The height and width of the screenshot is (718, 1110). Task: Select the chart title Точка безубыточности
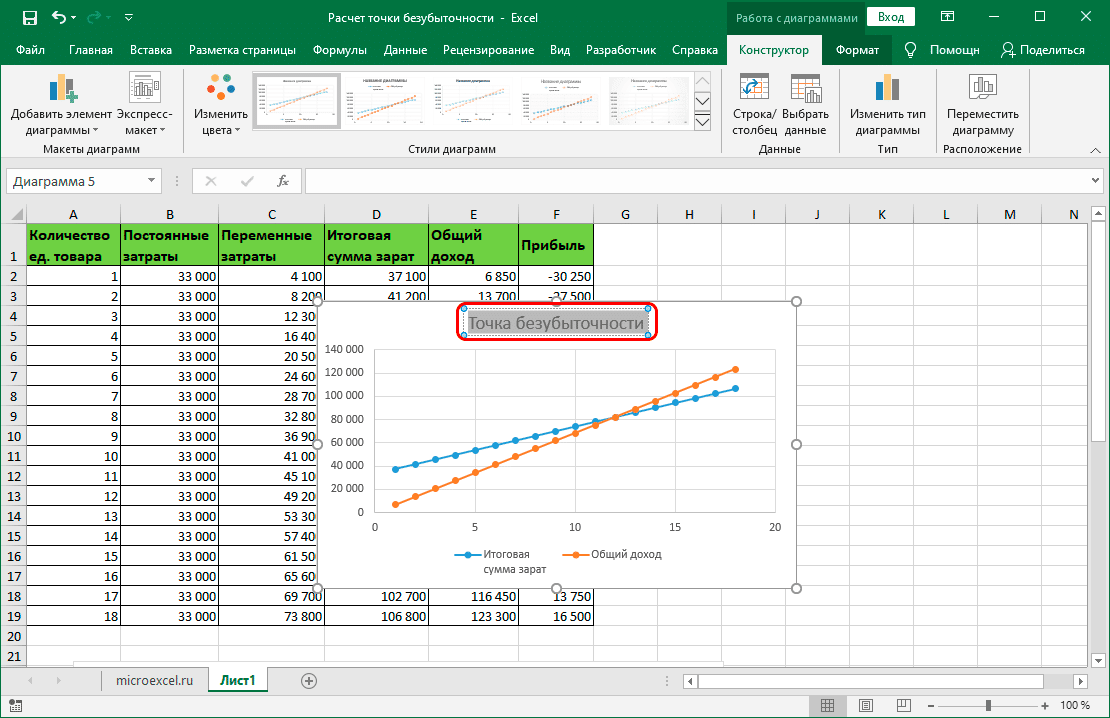[x=556, y=321]
